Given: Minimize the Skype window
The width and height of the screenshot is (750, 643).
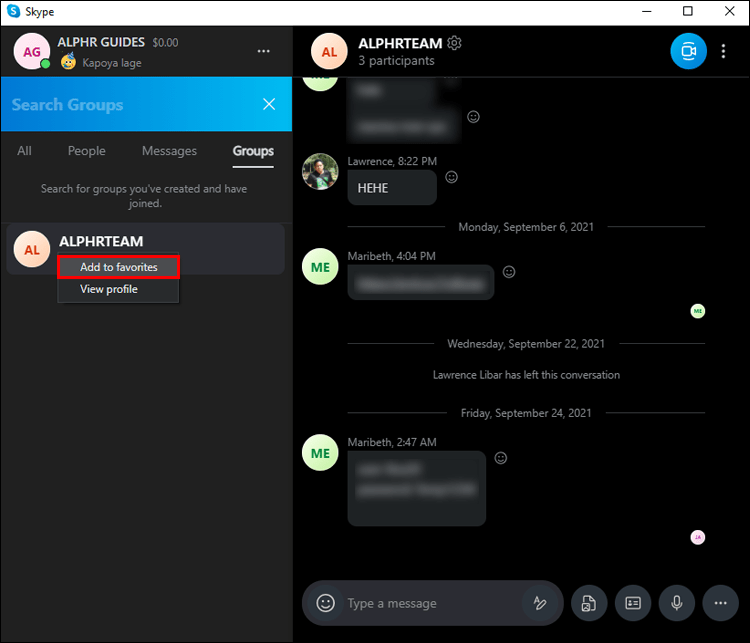Looking at the screenshot, I should 647,11.
